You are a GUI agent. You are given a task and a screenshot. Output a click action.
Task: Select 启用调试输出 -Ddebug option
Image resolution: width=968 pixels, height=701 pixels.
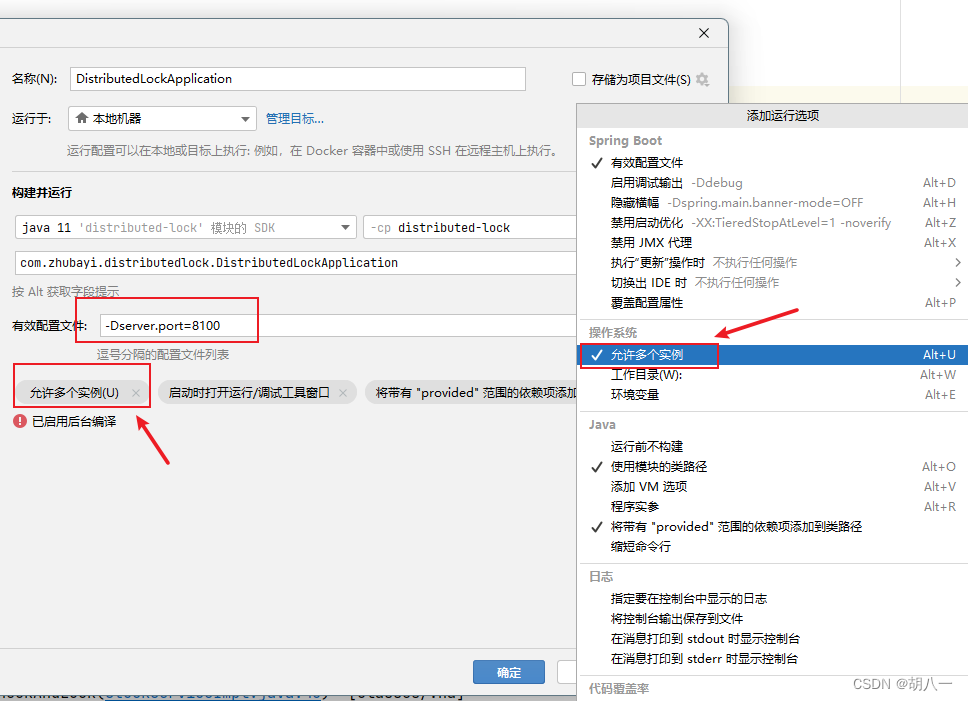(x=773, y=183)
